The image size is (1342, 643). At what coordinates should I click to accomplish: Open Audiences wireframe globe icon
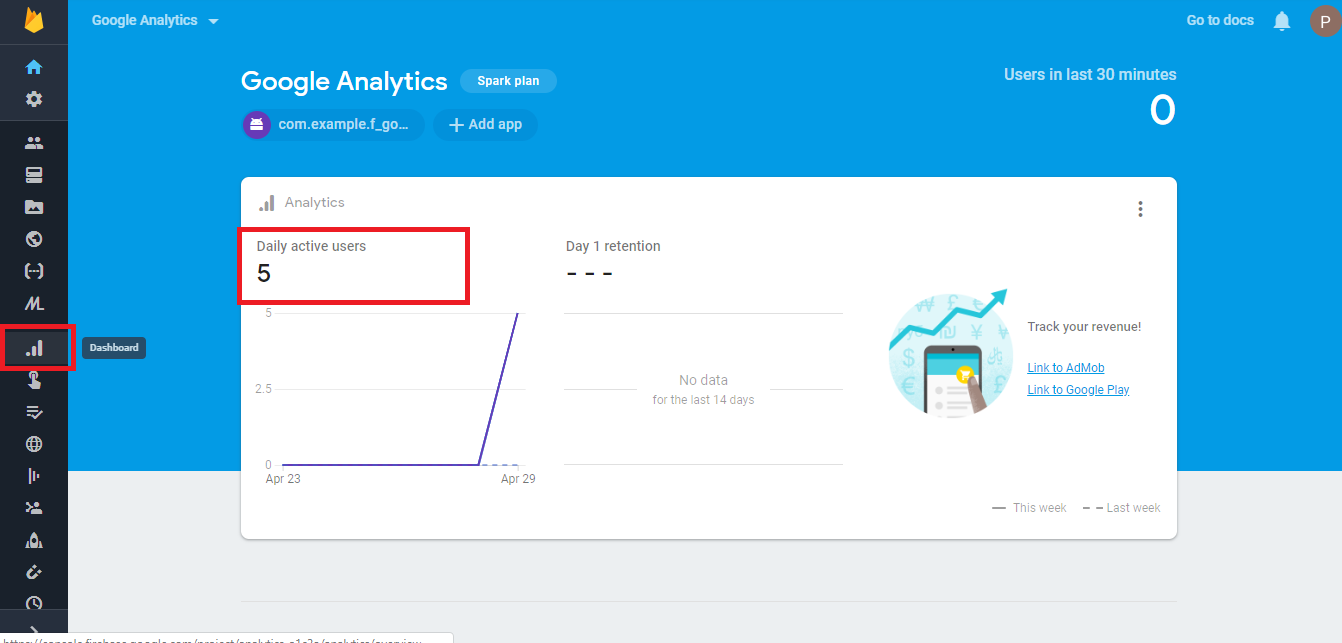[34, 444]
